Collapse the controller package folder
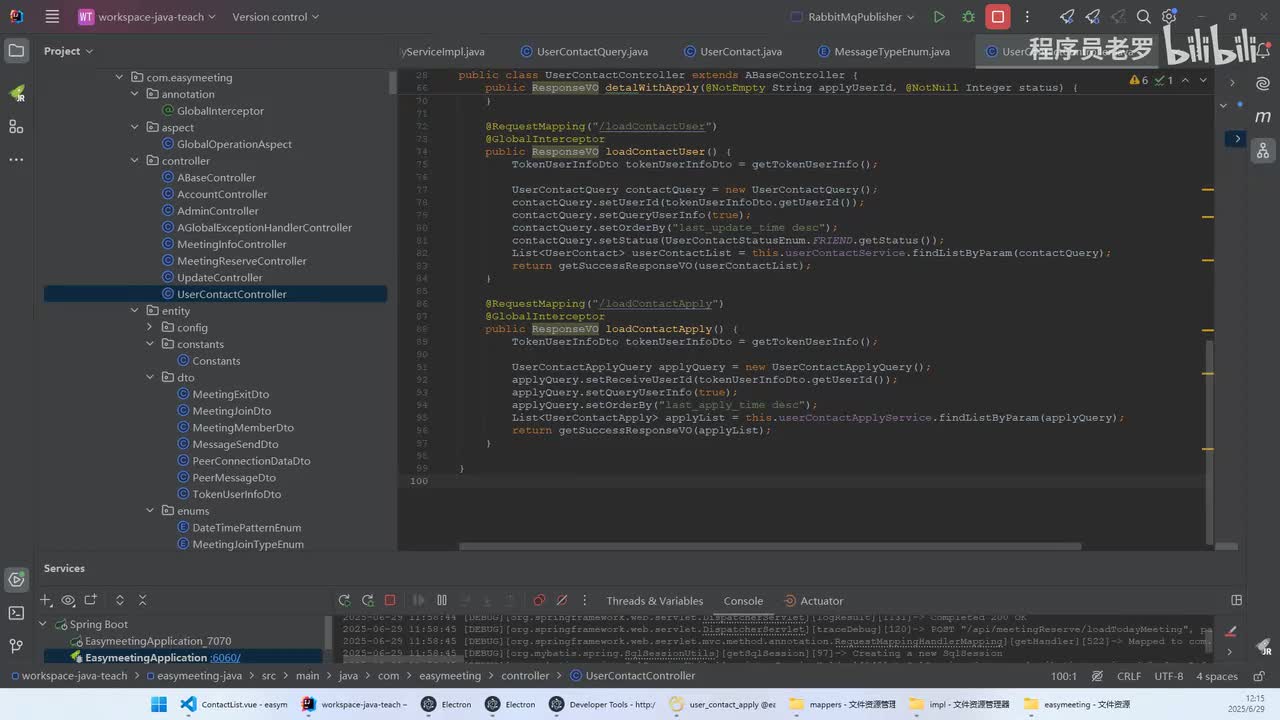 136,161
